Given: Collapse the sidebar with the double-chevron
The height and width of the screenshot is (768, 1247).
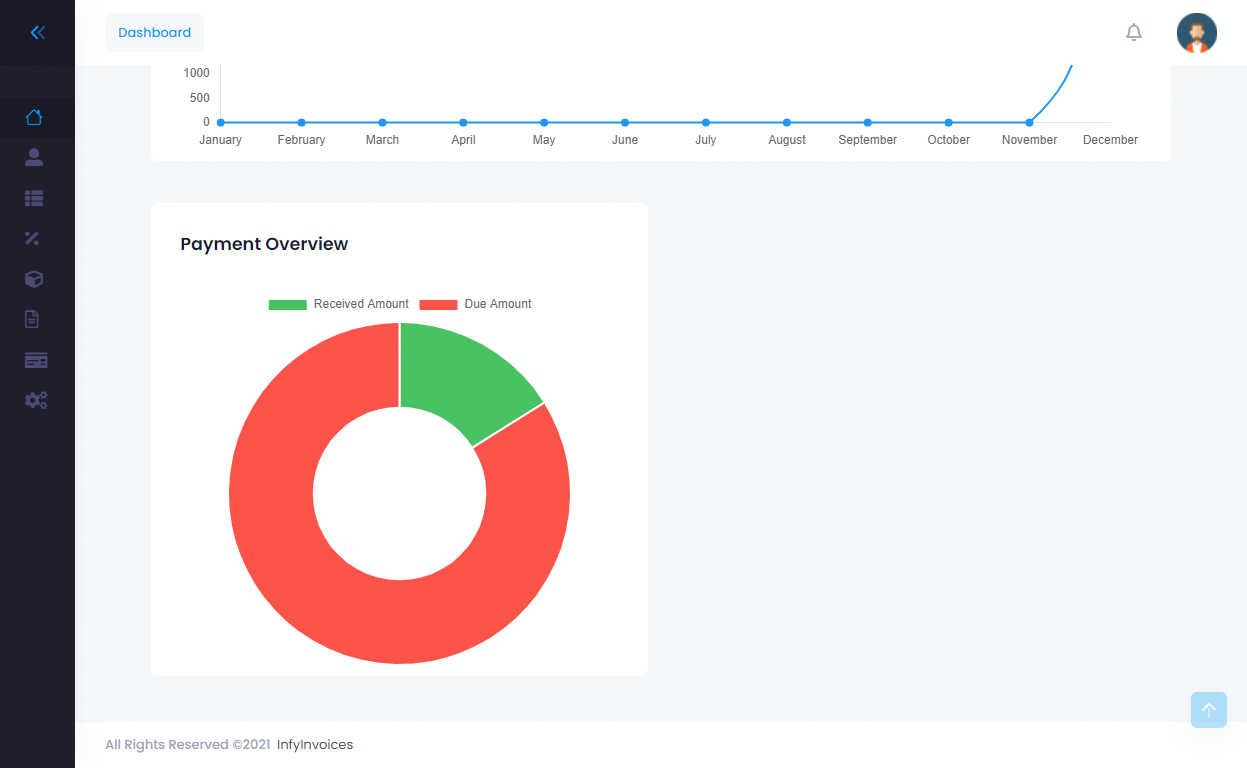Looking at the screenshot, I should click(x=37, y=32).
